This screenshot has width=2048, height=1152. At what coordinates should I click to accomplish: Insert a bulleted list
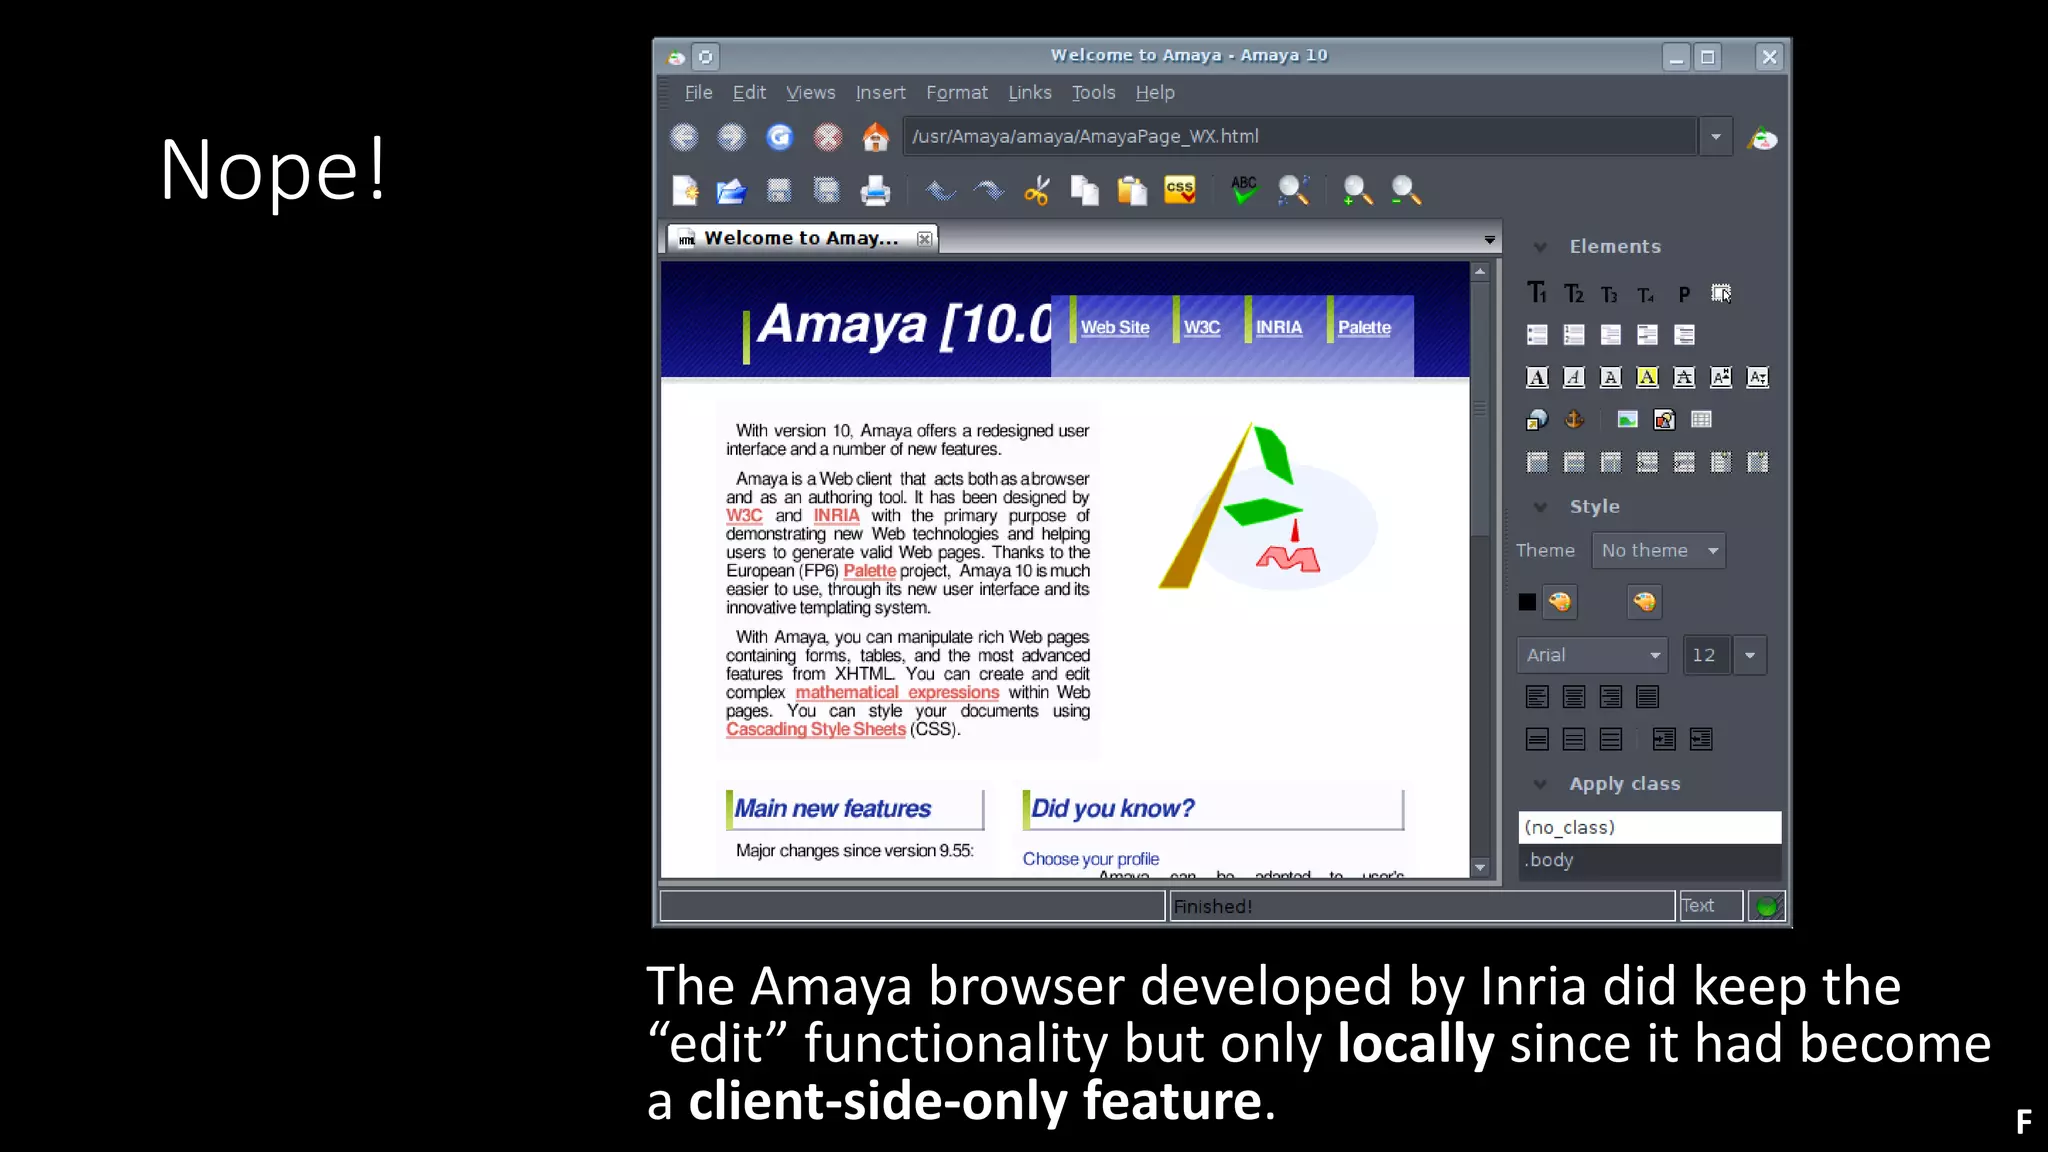(1537, 335)
